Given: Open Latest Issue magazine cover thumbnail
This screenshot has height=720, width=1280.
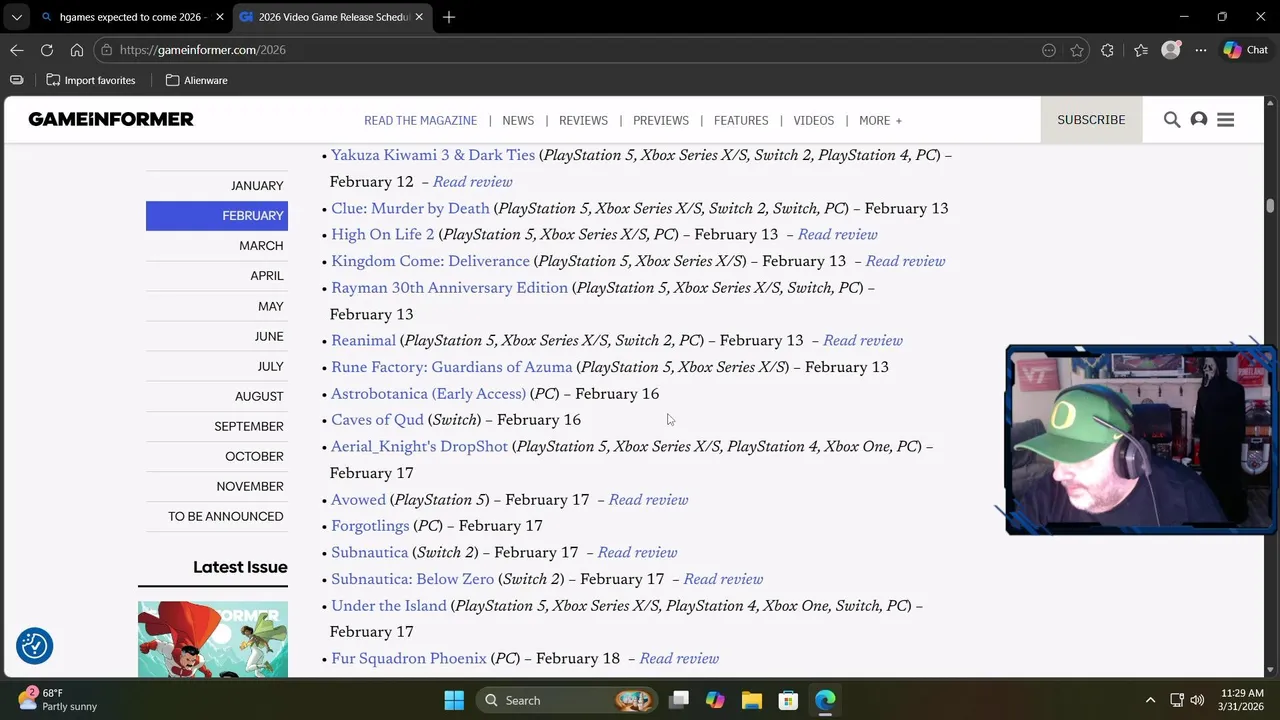Looking at the screenshot, I should pos(213,640).
